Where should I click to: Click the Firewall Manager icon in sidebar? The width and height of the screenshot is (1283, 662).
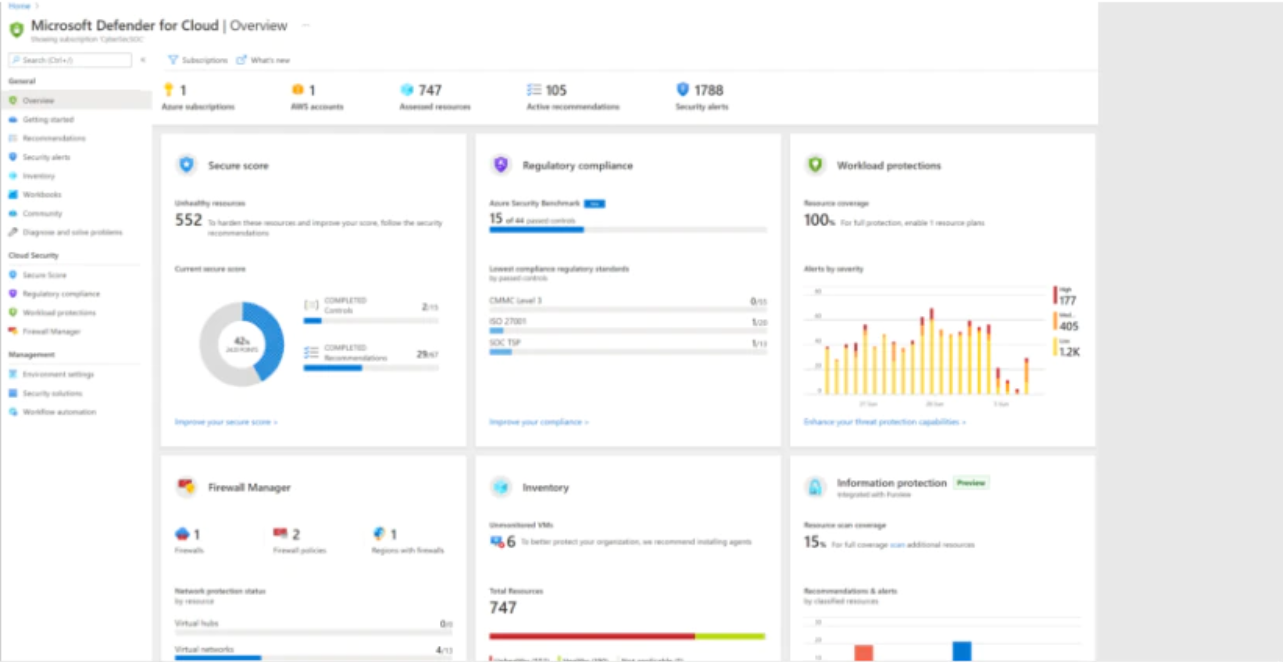click(x=13, y=331)
